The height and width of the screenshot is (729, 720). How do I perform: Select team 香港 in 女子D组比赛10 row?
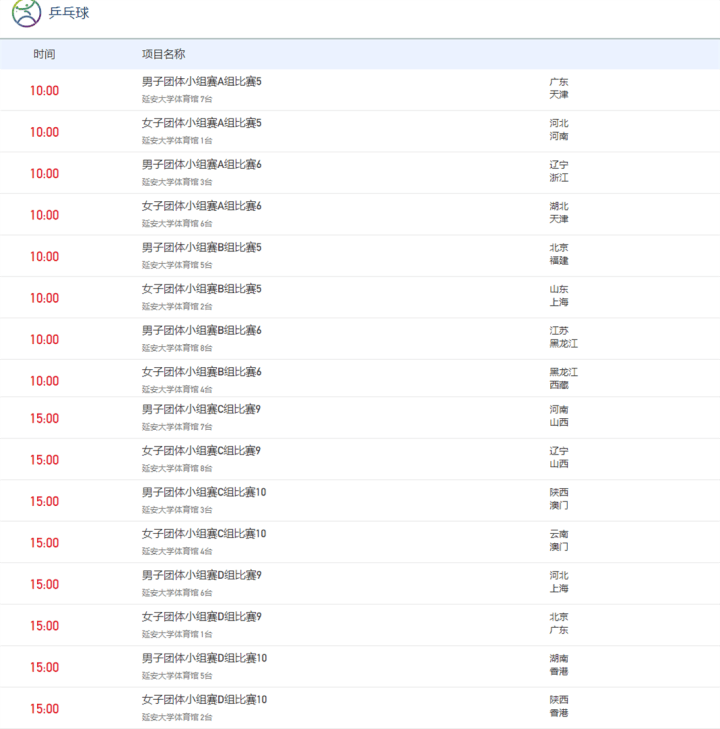click(559, 713)
